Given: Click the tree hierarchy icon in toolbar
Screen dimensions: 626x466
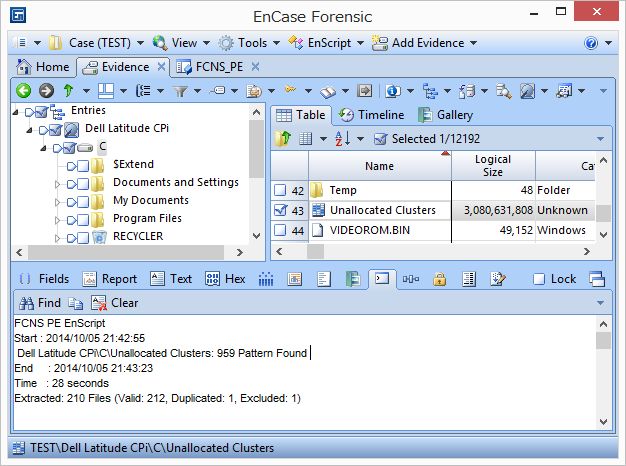Looking at the screenshot, I should (x=430, y=91).
